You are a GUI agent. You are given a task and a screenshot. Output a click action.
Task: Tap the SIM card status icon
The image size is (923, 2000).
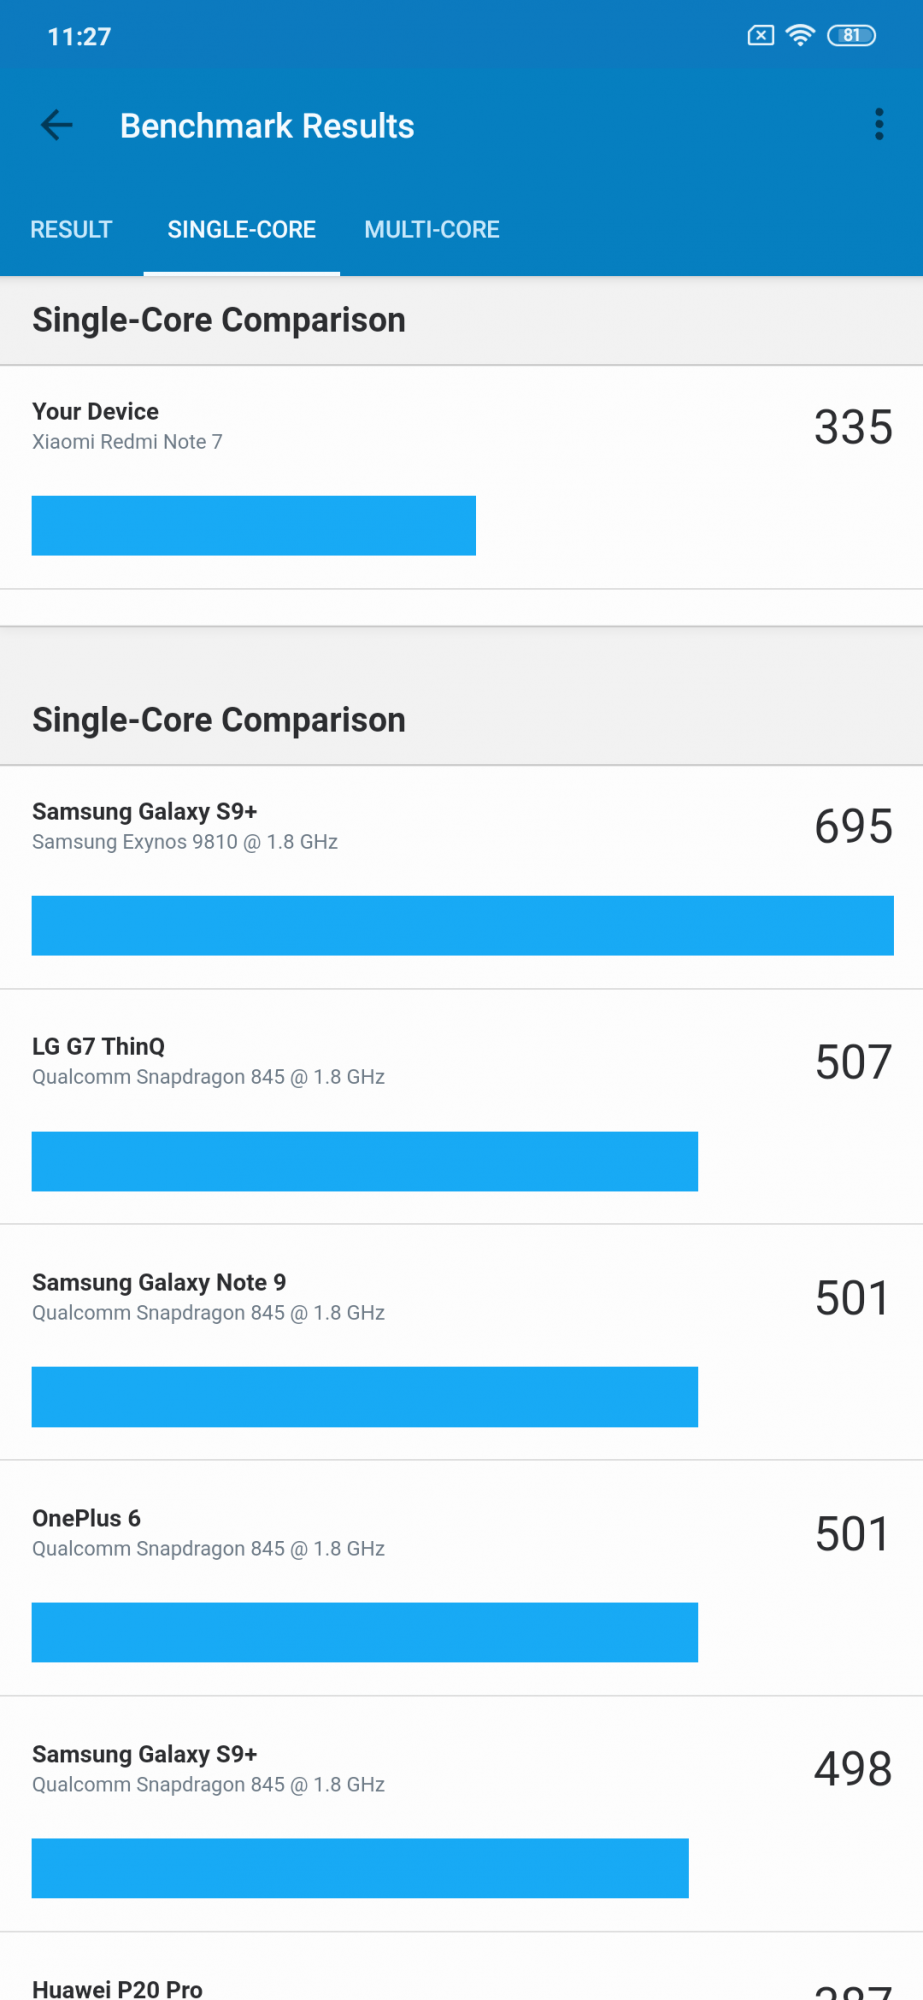[x=760, y=36]
